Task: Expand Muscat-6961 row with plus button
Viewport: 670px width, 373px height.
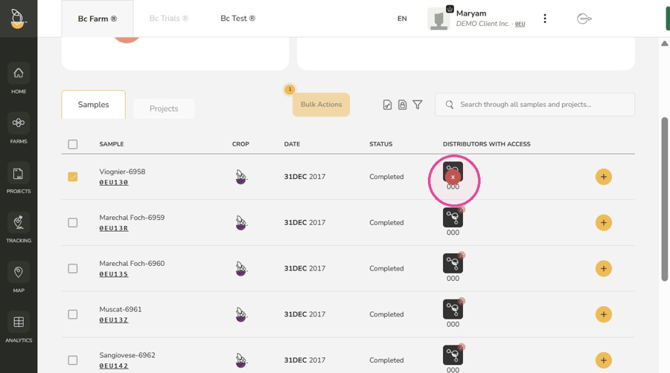Action: tap(603, 314)
